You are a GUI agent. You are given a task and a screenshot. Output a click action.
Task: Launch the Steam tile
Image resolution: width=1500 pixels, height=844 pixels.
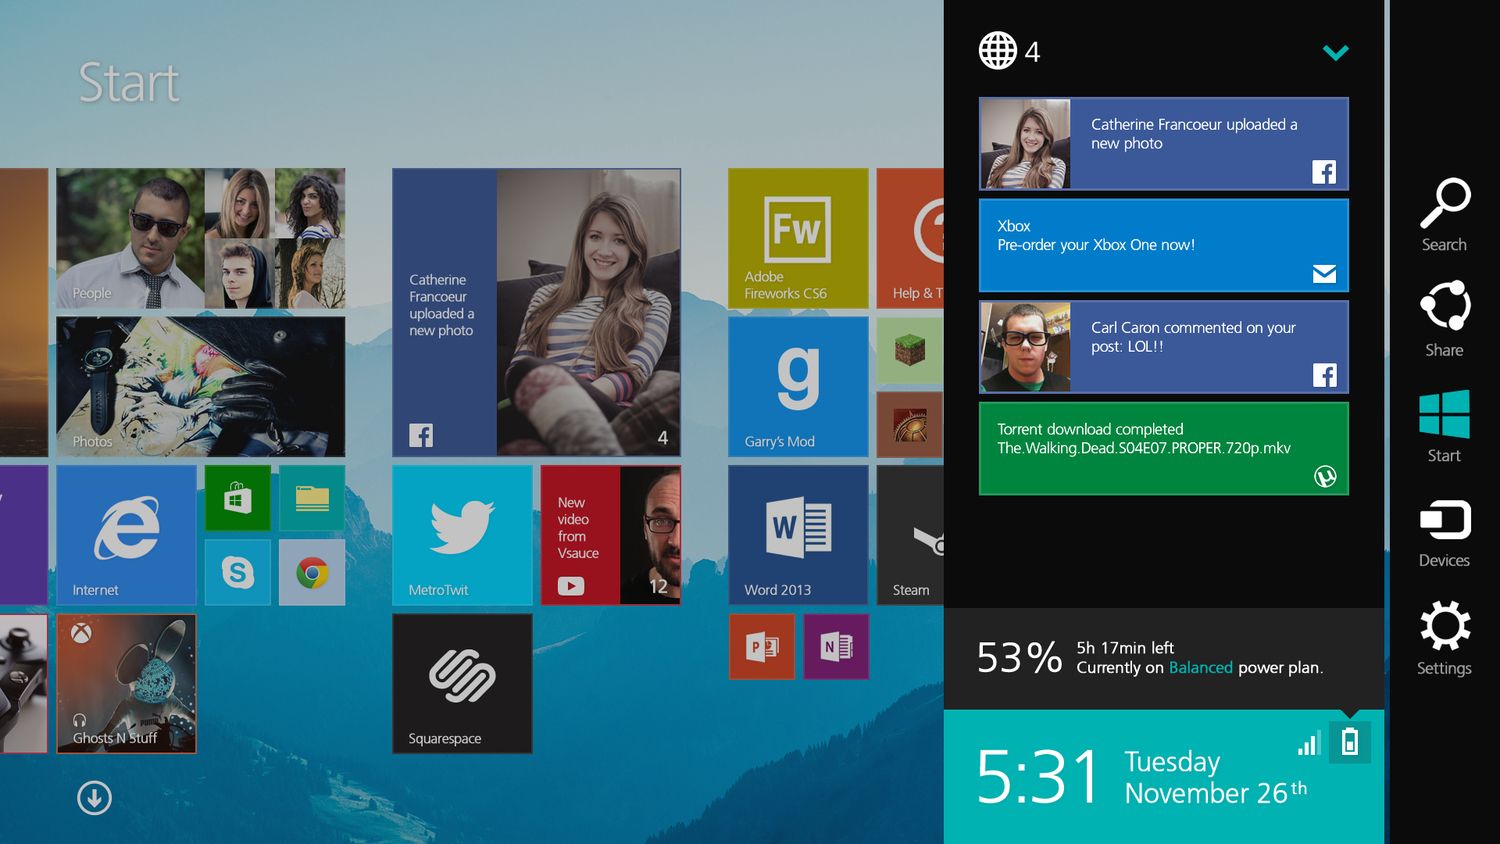pyautogui.click(x=910, y=535)
